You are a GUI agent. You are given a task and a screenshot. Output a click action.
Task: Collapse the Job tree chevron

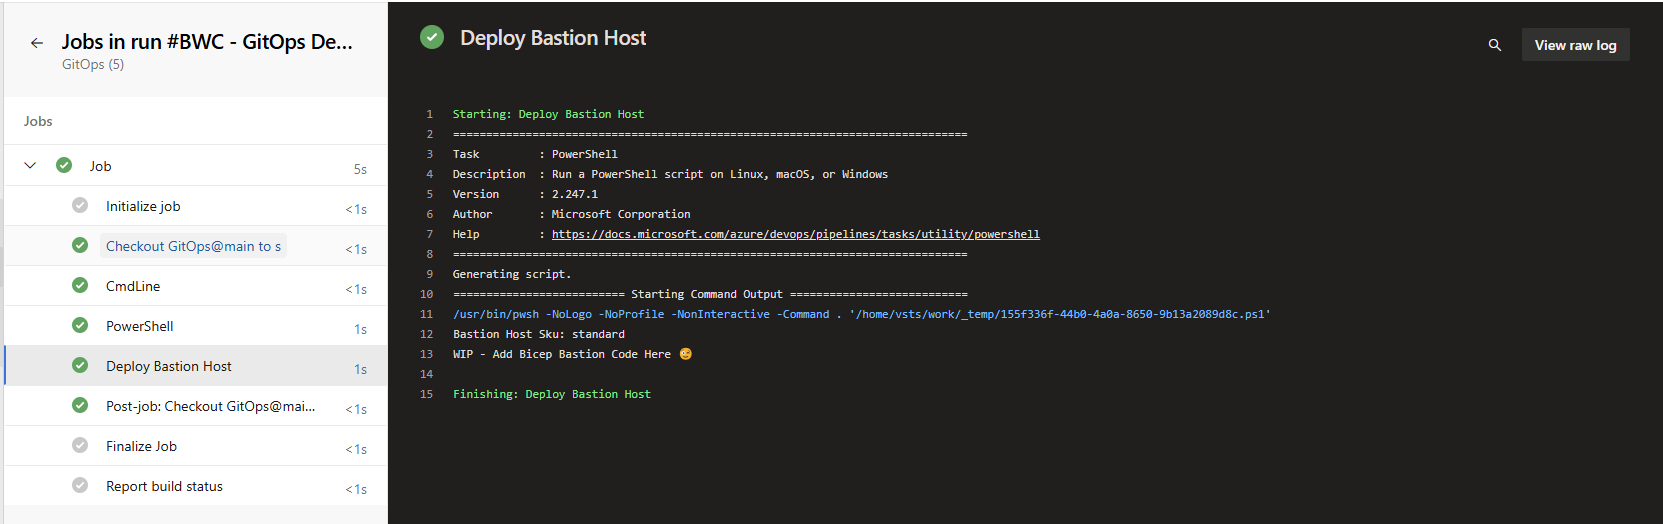[x=30, y=165]
